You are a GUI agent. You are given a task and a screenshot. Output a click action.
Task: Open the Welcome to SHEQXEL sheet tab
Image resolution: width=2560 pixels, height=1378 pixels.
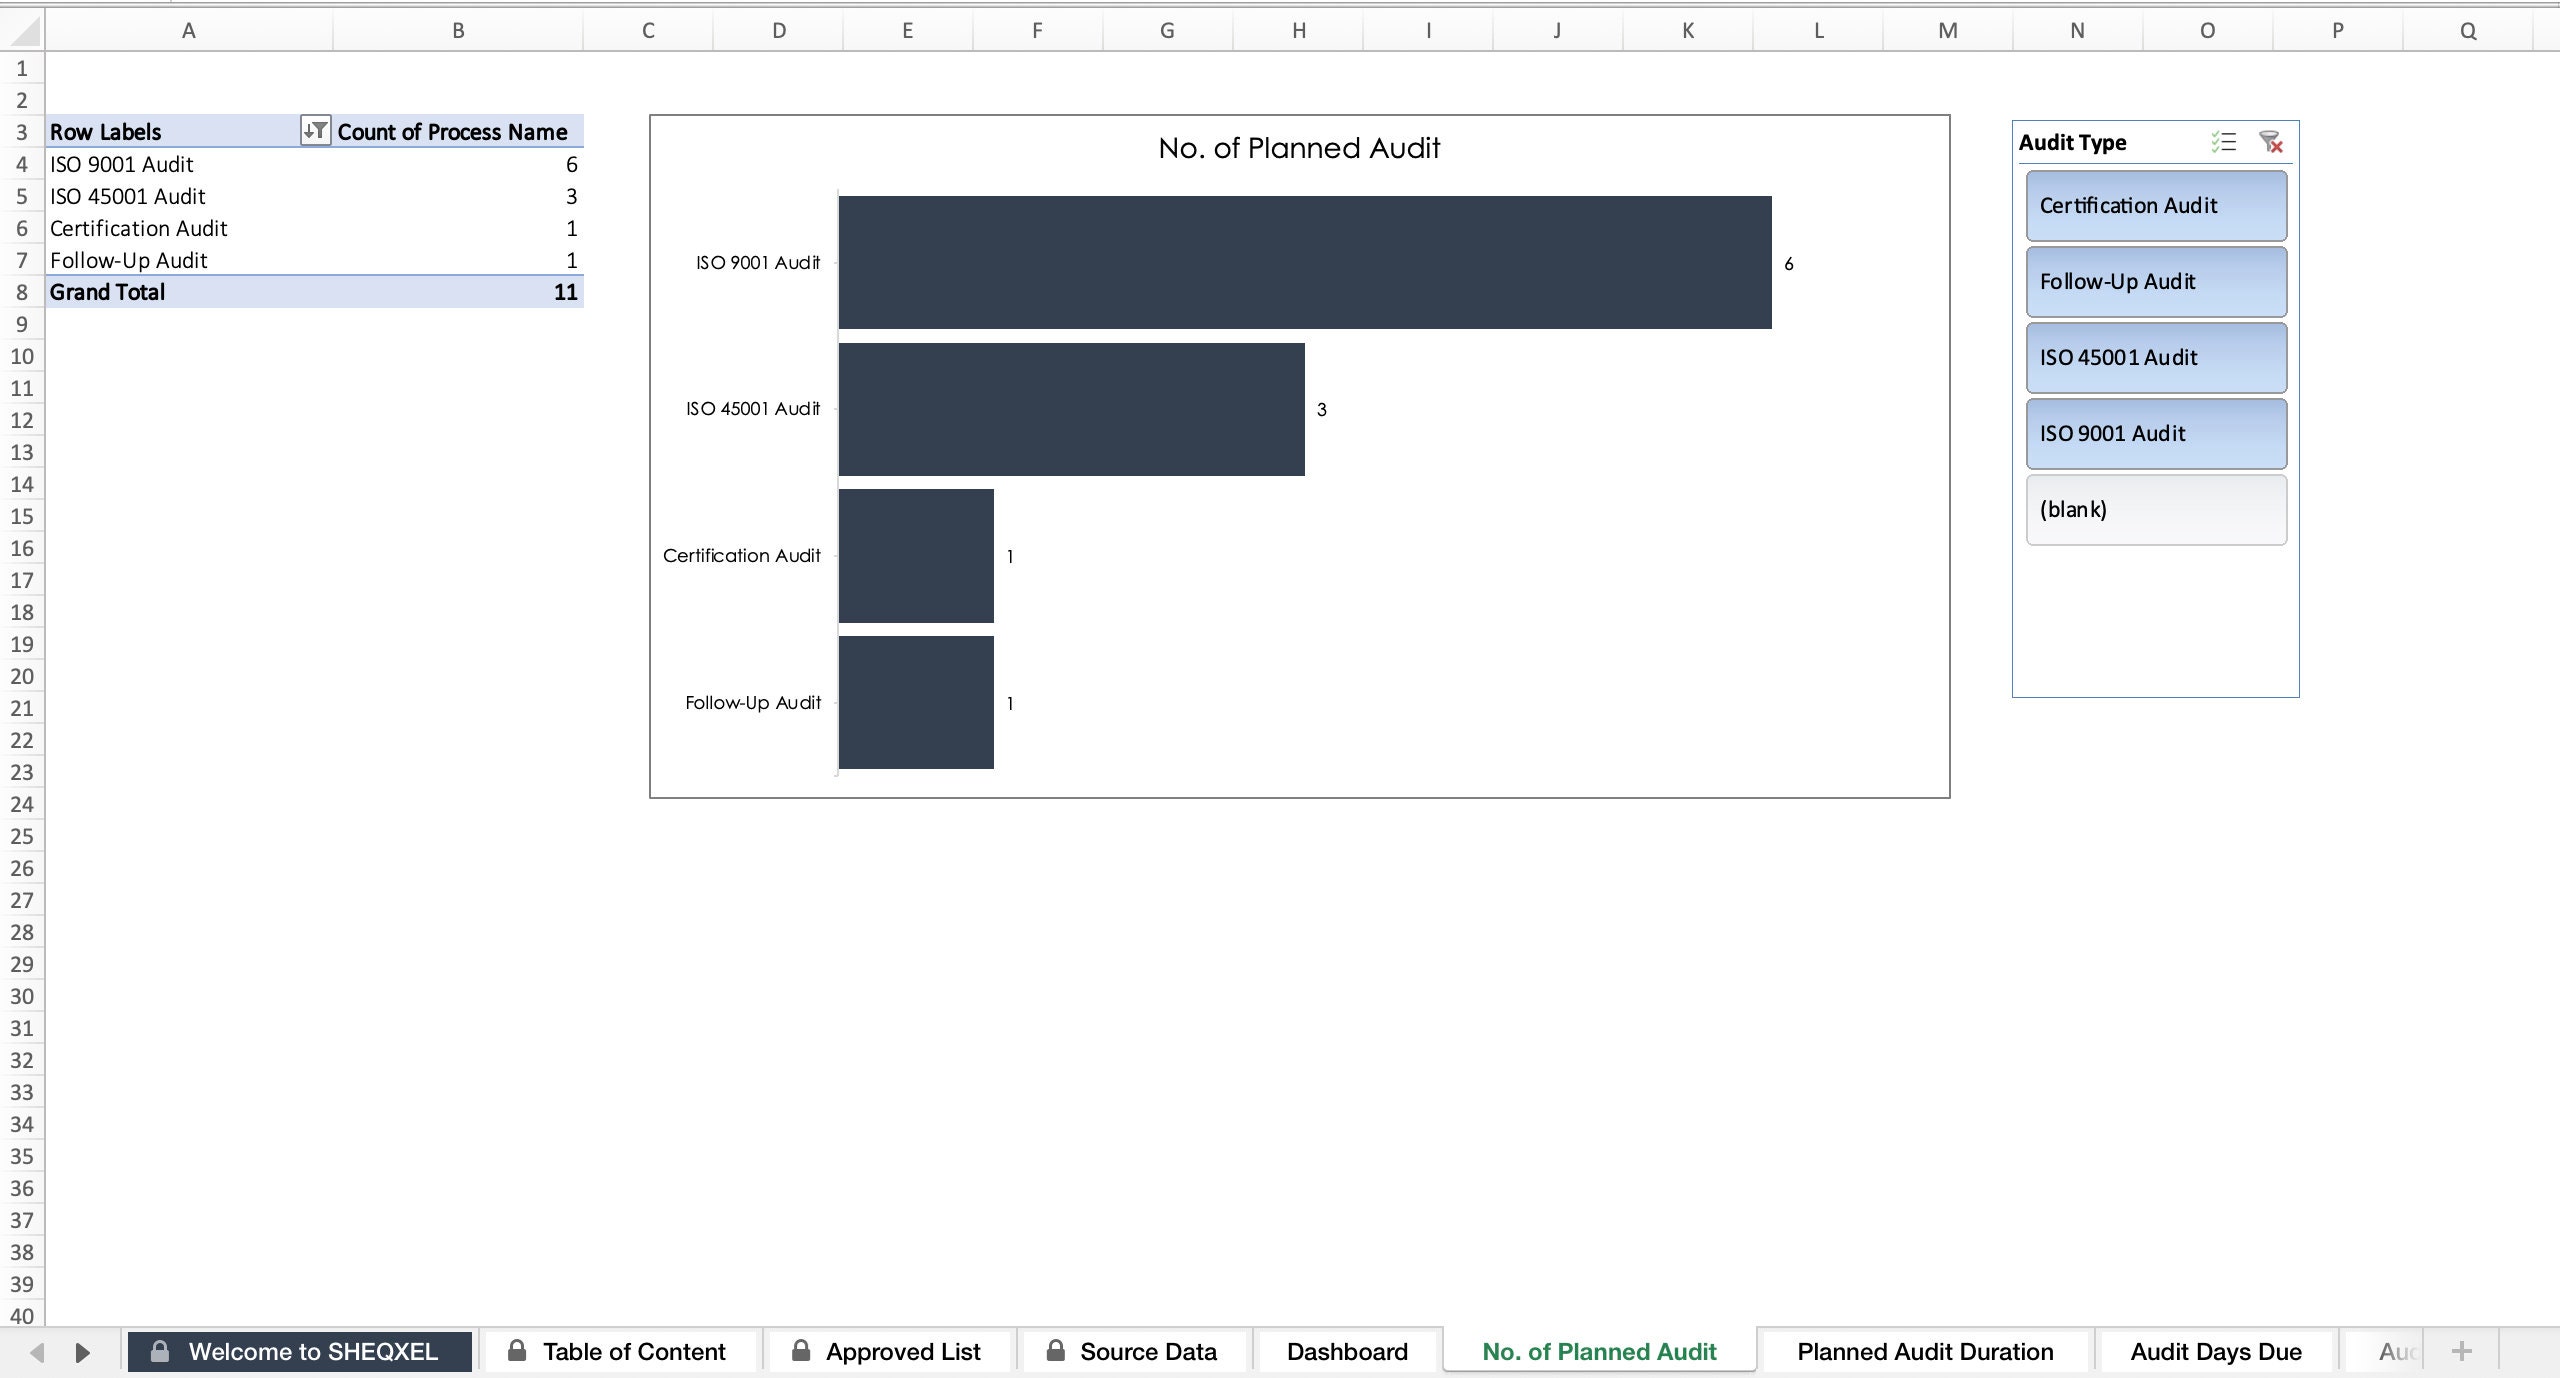(300, 1352)
